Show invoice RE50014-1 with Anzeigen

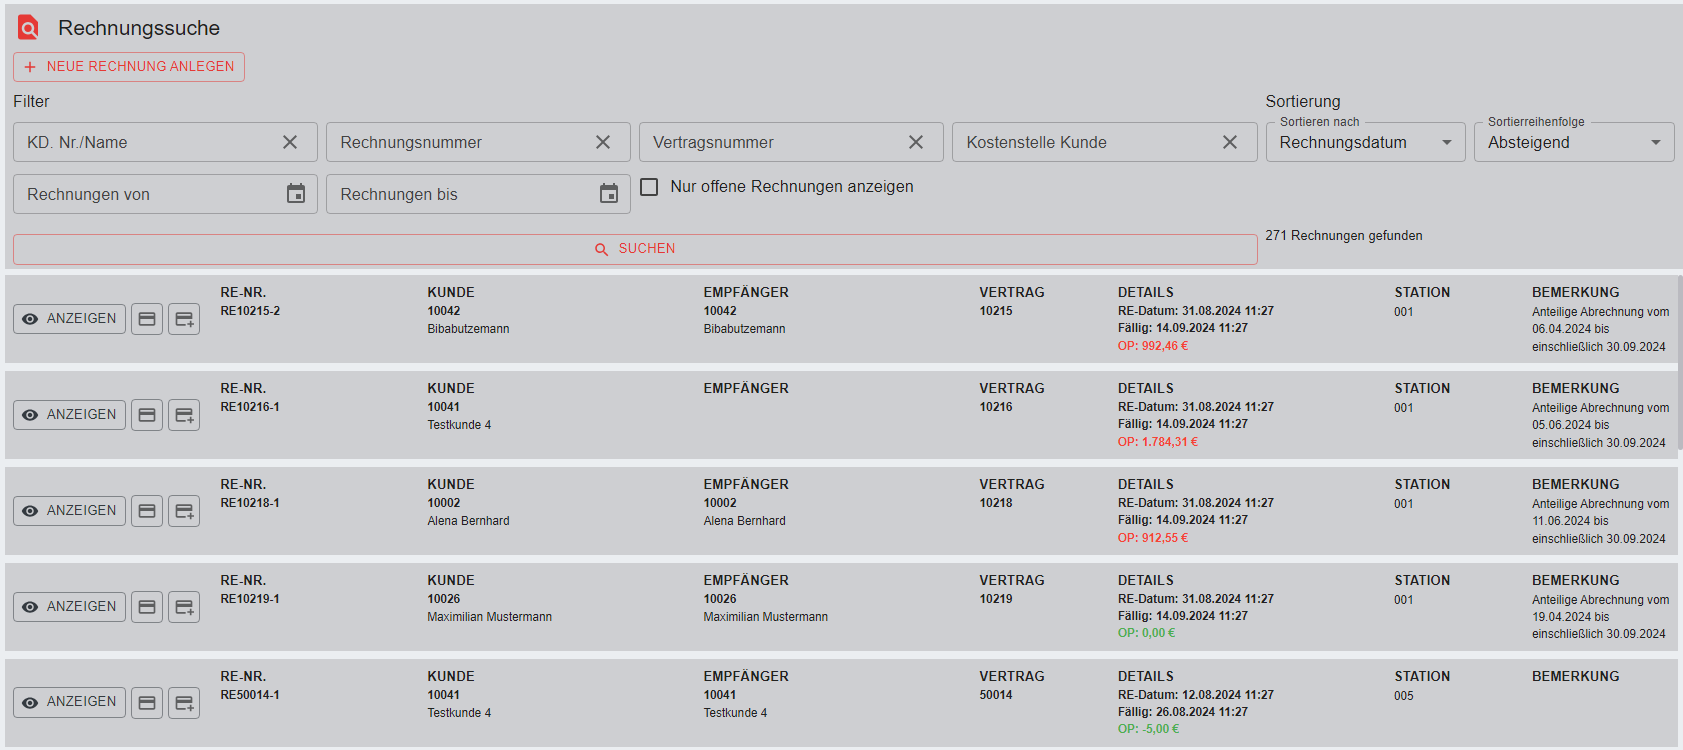(70, 702)
